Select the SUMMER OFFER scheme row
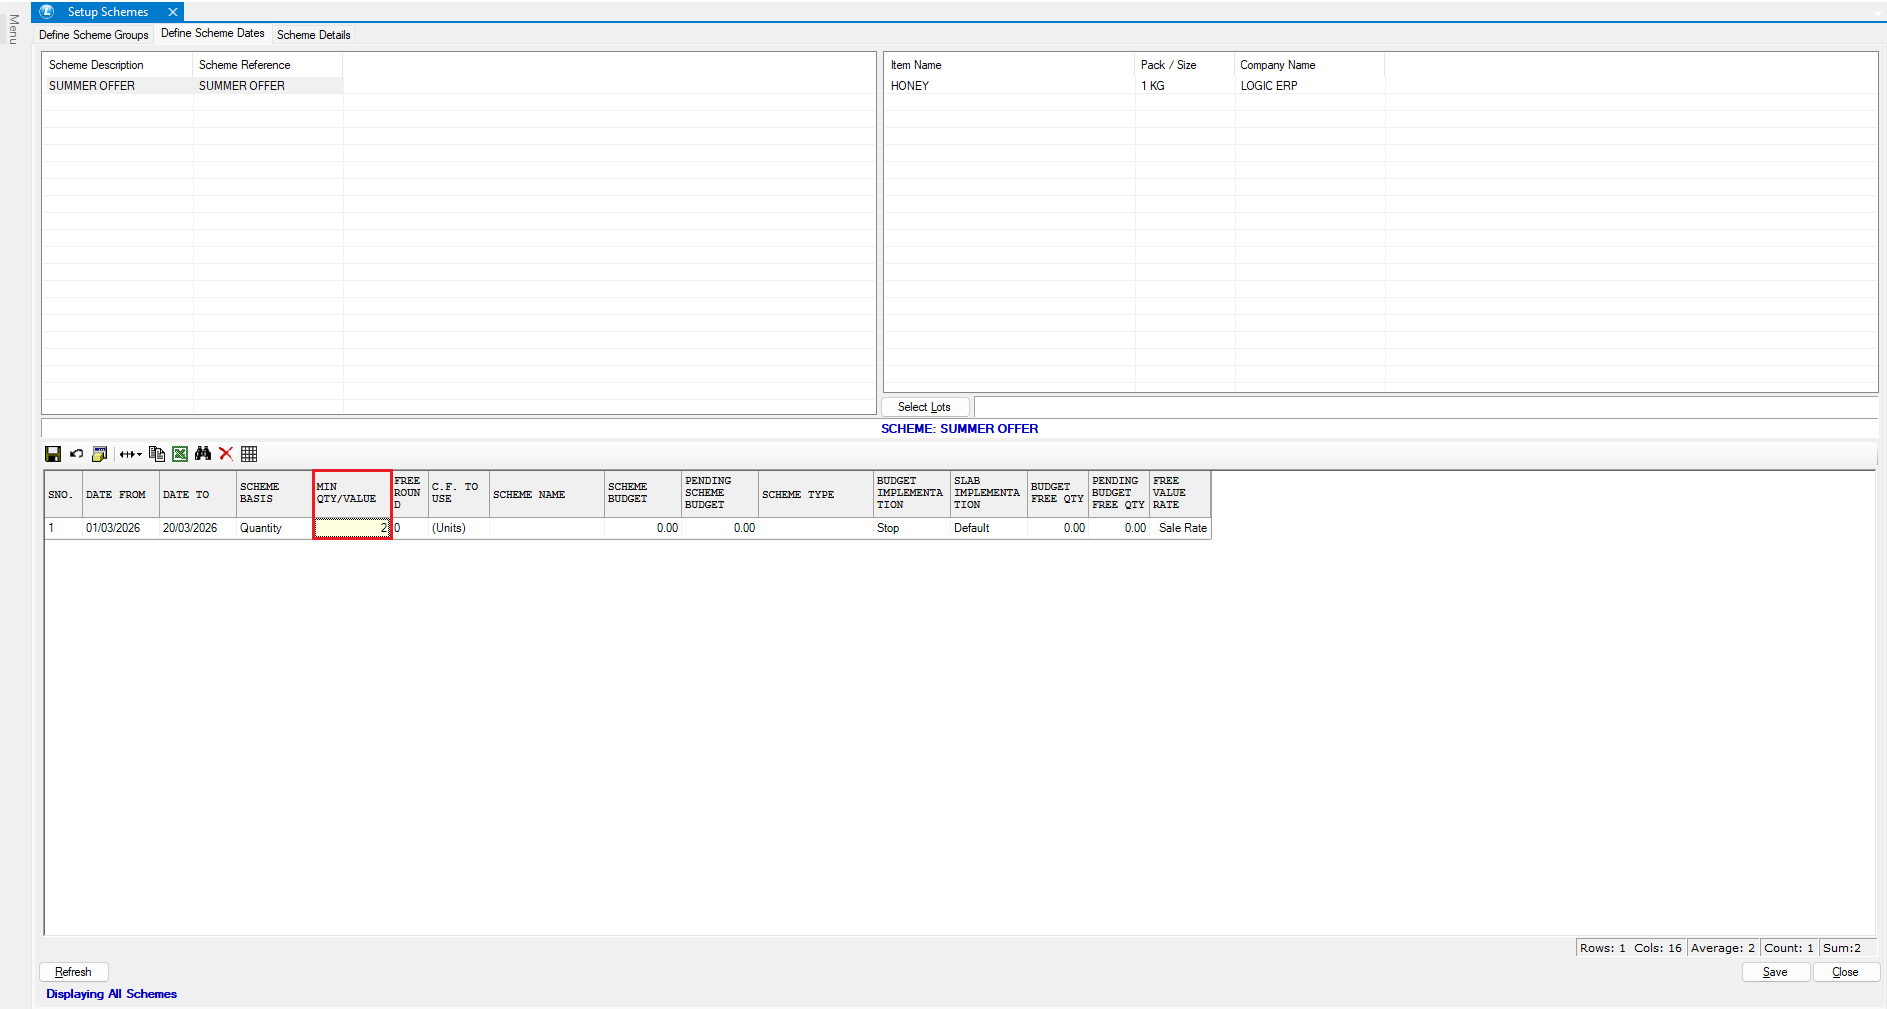The image size is (1887, 1009). tap(92, 86)
